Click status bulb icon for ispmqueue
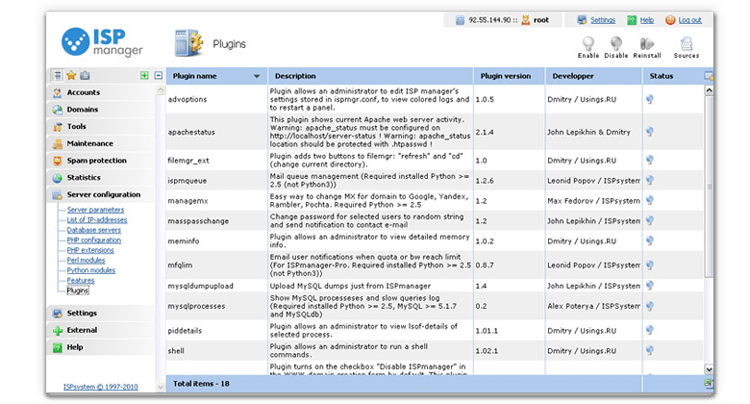This screenshot has height=404, width=750. pos(650,180)
